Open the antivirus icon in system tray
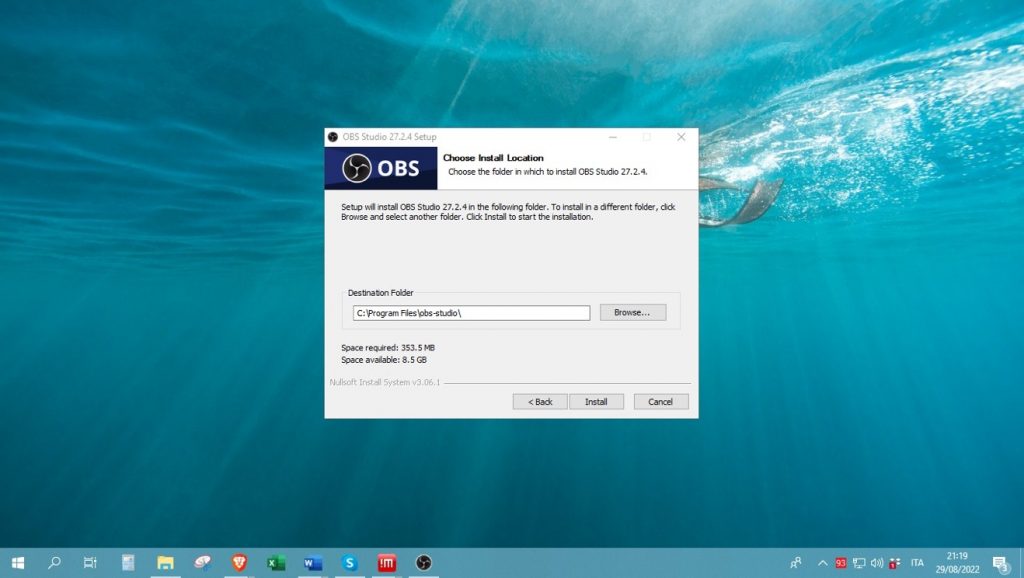 pos(840,562)
